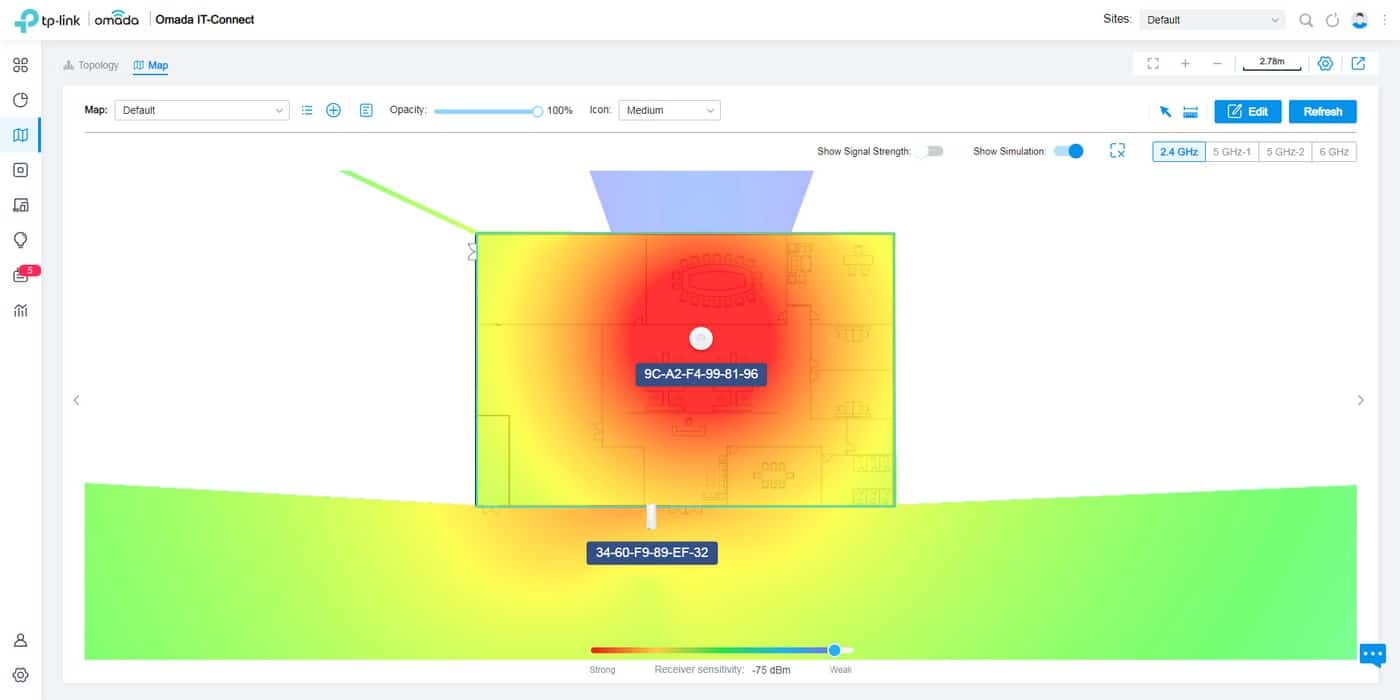The width and height of the screenshot is (1400, 700).
Task: Select the Statistics pie-chart sidebar icon
Action: click(20, 99)
